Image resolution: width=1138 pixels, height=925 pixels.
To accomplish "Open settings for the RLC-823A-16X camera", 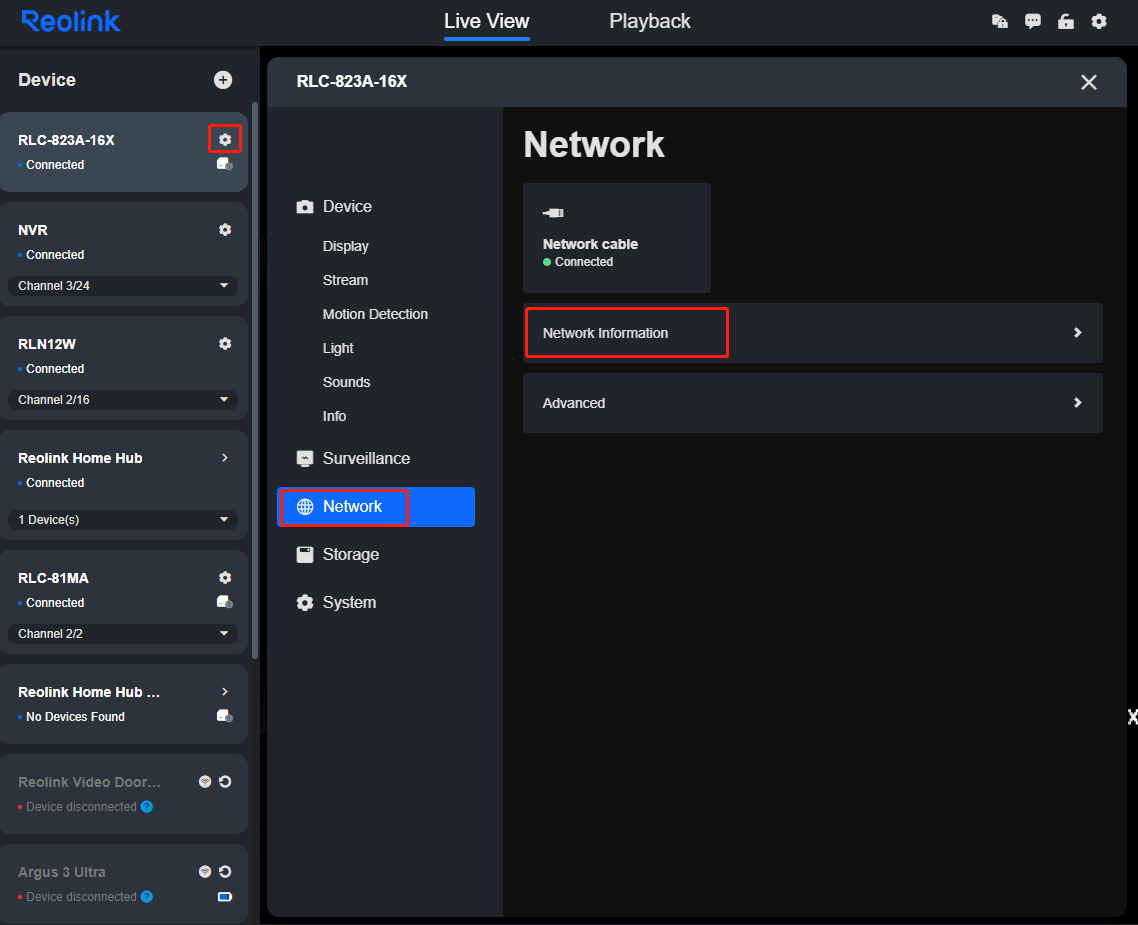I will coord(225,139).
